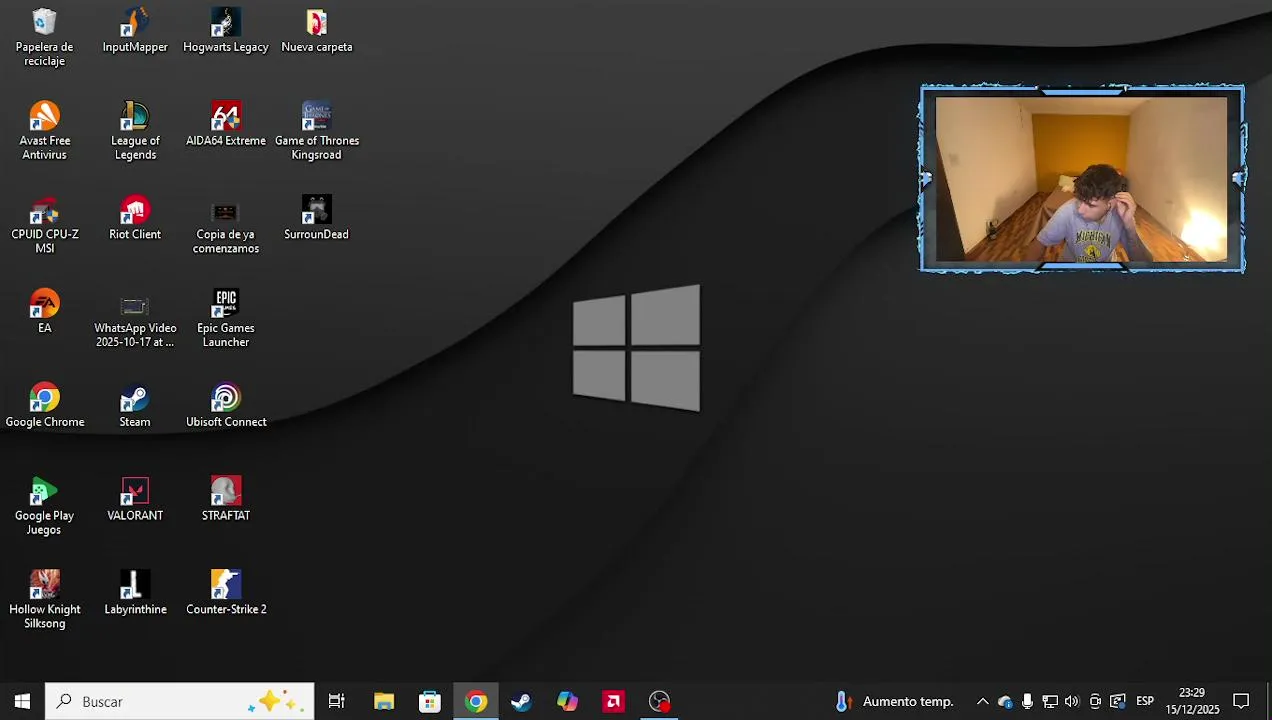Click the tray icon before ESP
Viewport: 1272px width, 720px height.
coord(1118,701)
